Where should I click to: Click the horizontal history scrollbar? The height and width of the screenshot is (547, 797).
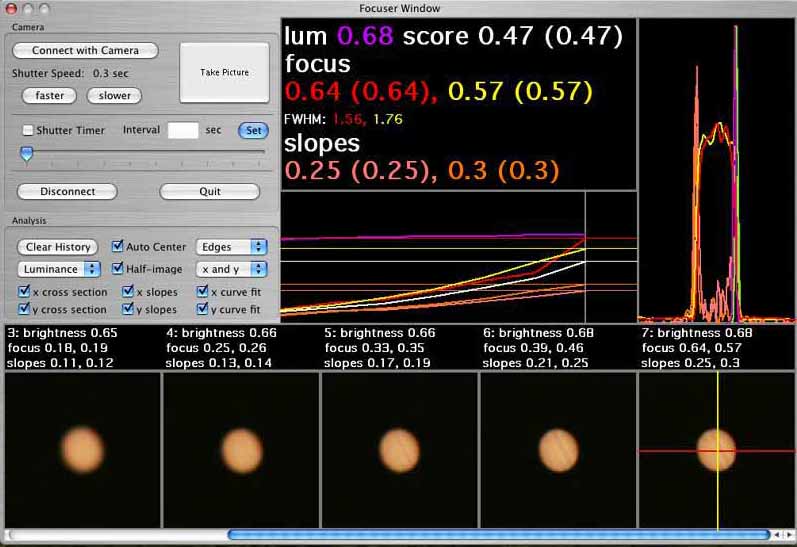pyautogui.click(x=499, y=535)
